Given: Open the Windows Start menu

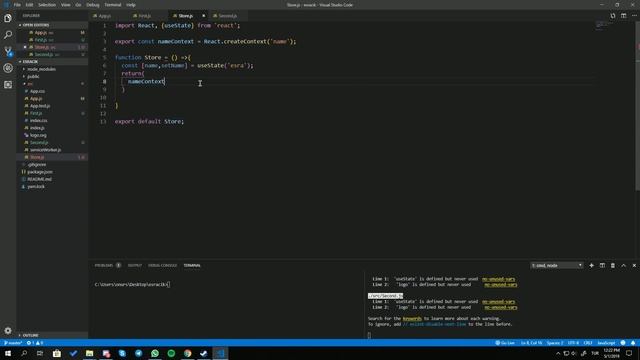Looking at the screenshot, I should (8, 353).
